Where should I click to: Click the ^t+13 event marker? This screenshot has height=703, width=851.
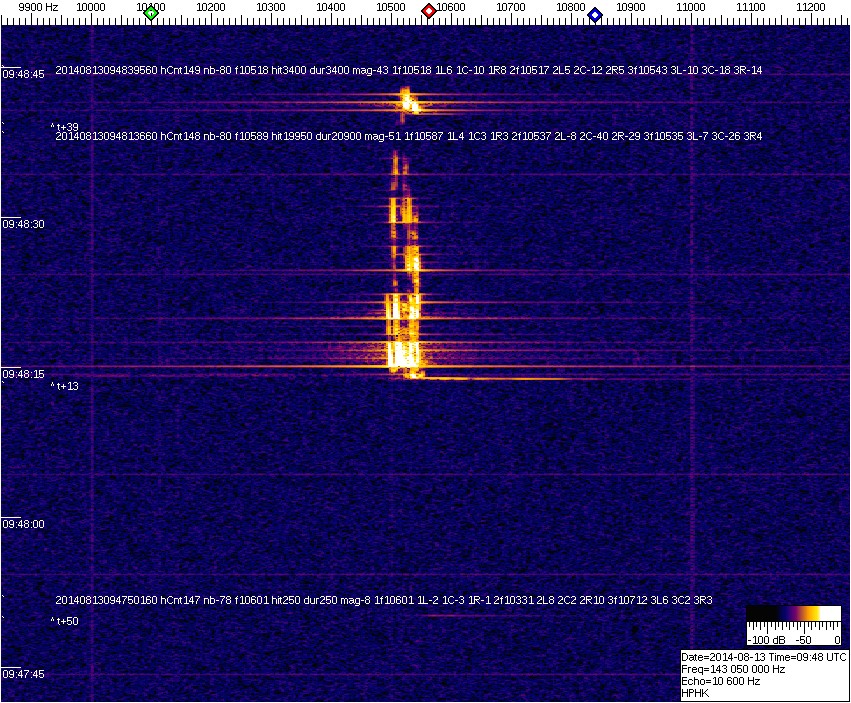pyautogui.click(x=66, y=386)
